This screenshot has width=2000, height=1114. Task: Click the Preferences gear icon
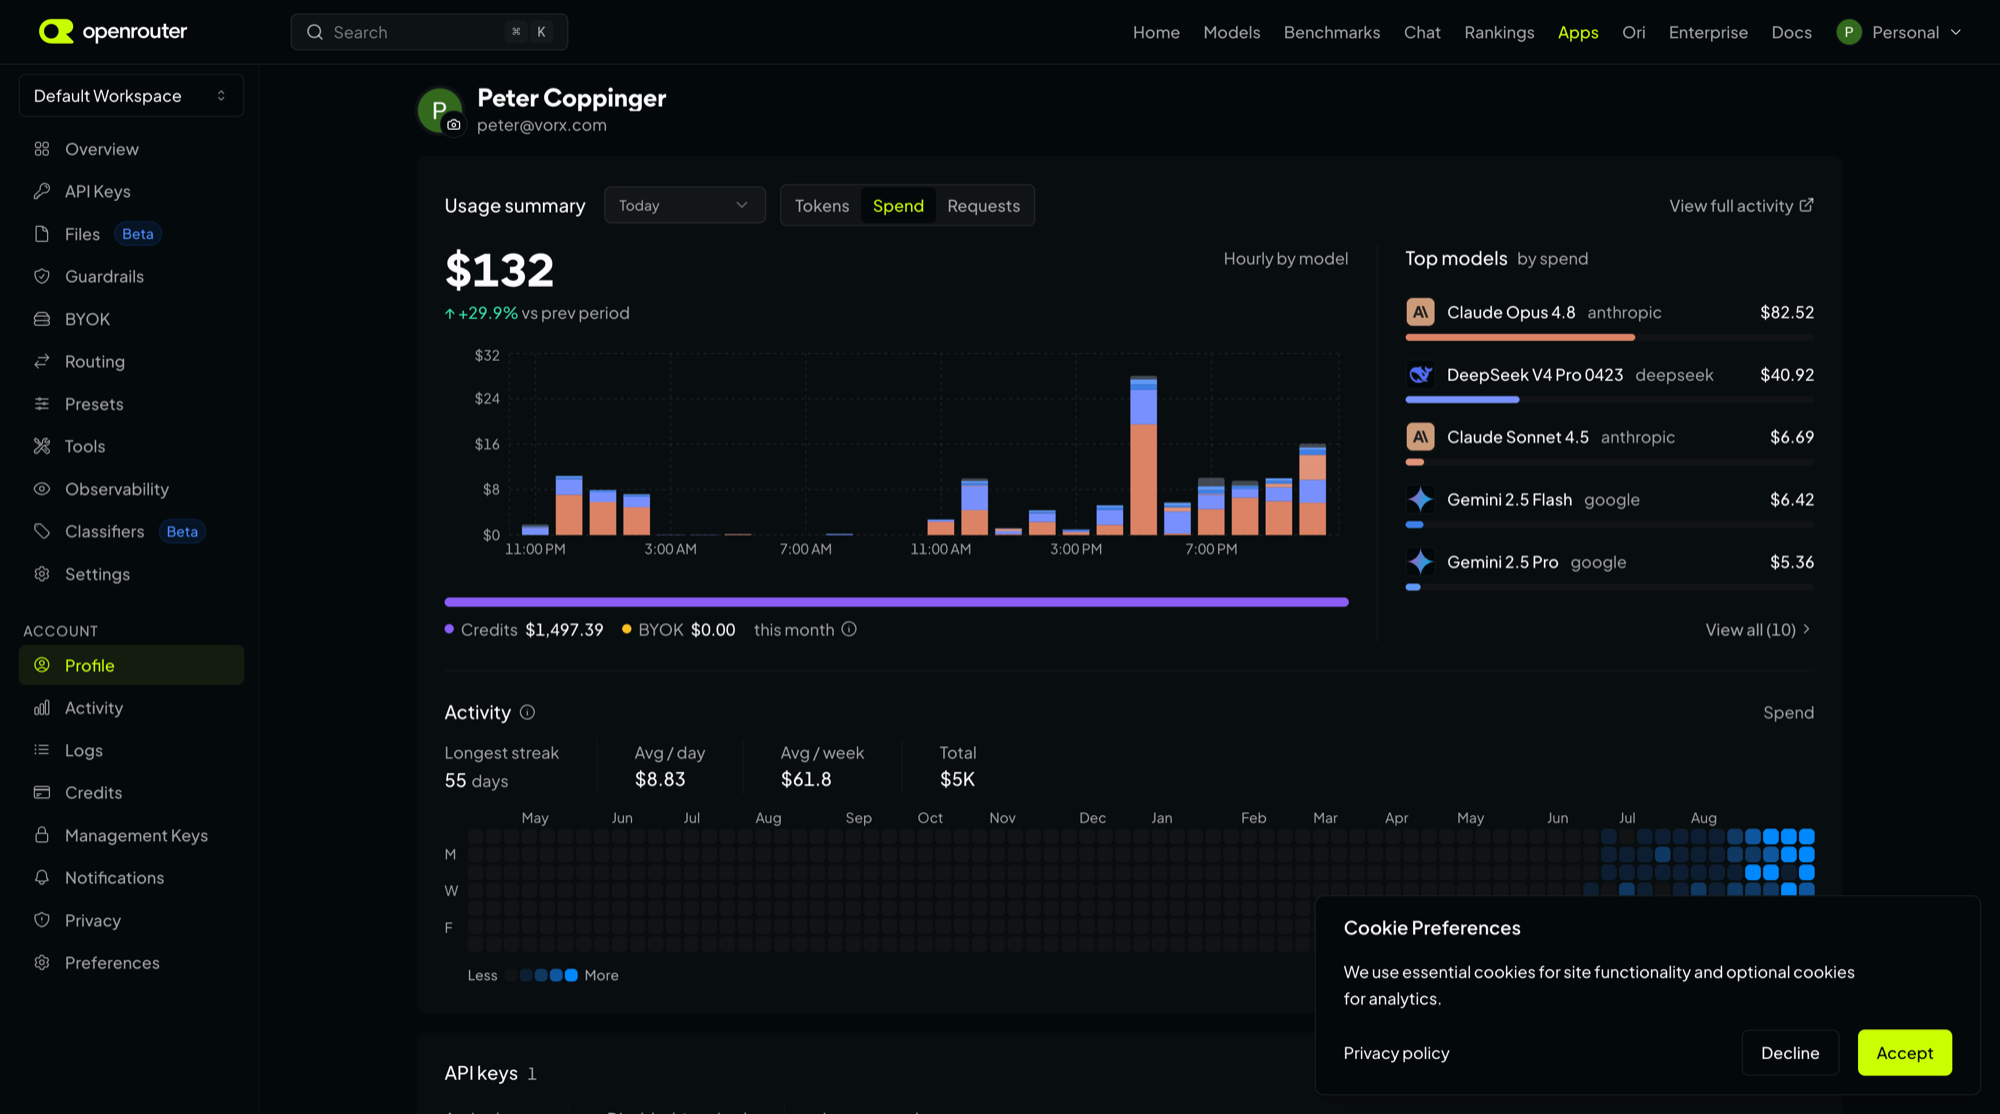(x=42, y=962)
